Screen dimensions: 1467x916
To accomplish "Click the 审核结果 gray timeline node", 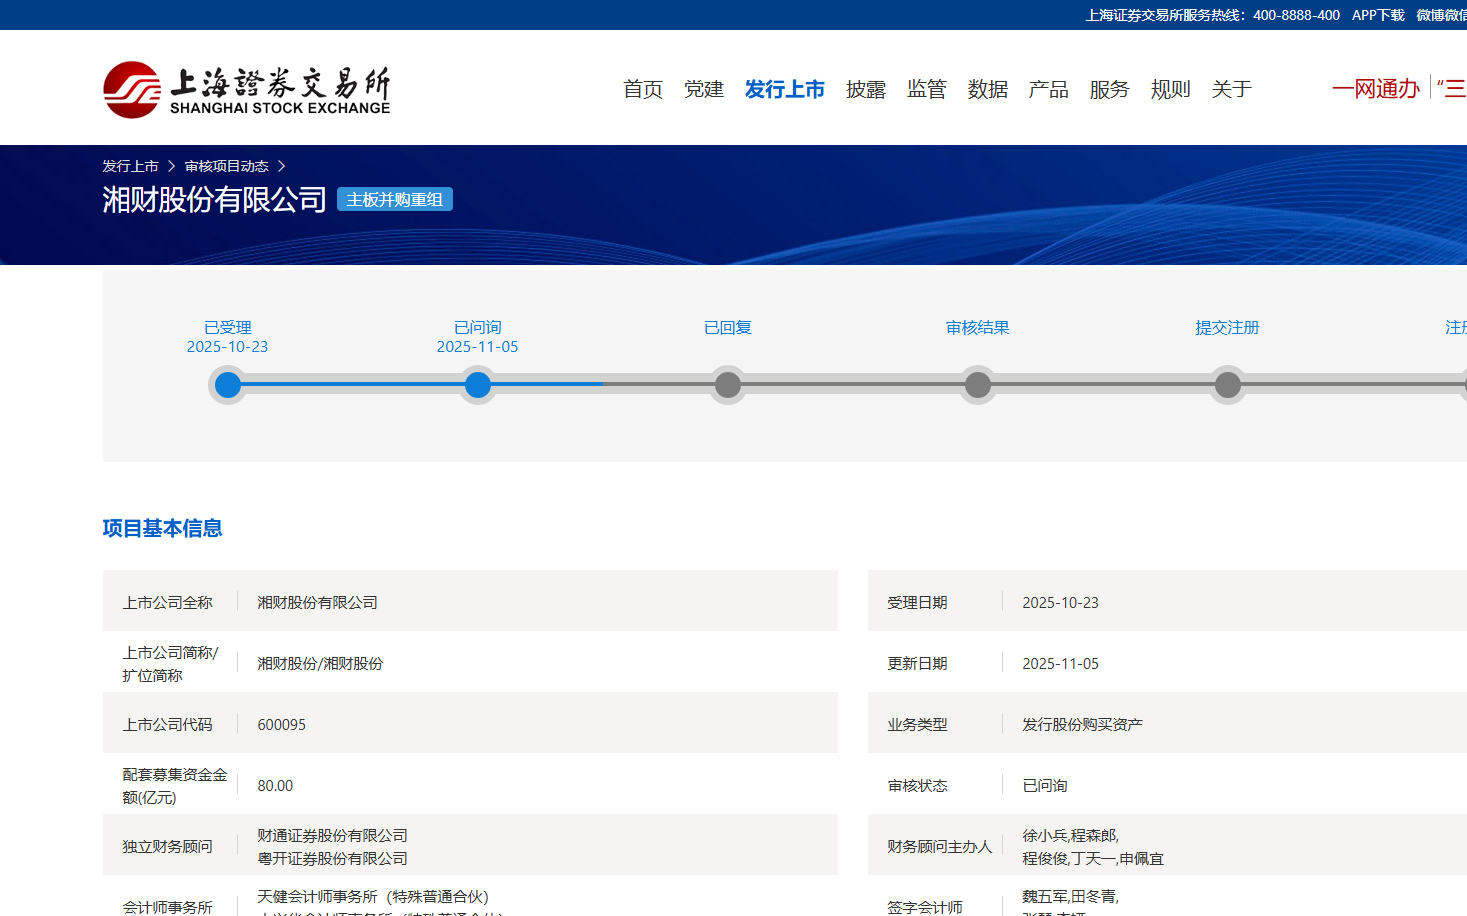I will (x=978, y=385).
